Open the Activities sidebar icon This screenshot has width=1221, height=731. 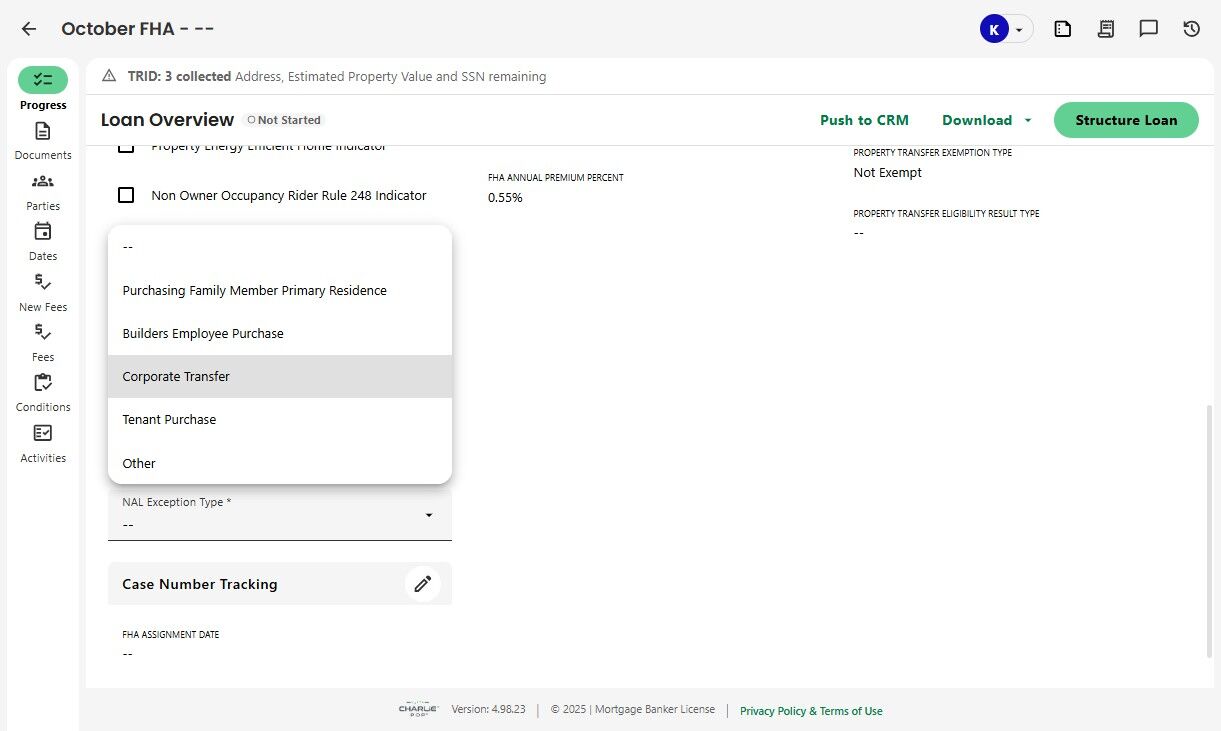[x=43, y=434]
